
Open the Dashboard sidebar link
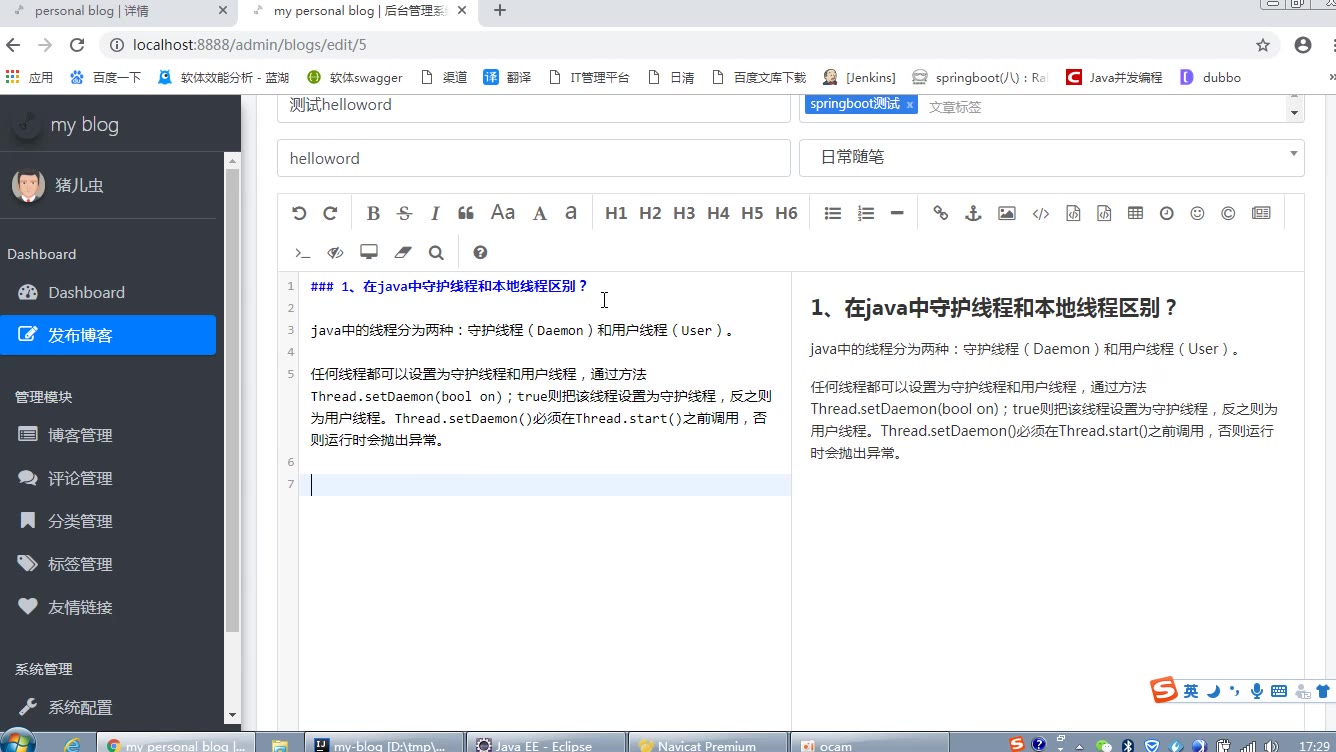click(x=86, y=292)
